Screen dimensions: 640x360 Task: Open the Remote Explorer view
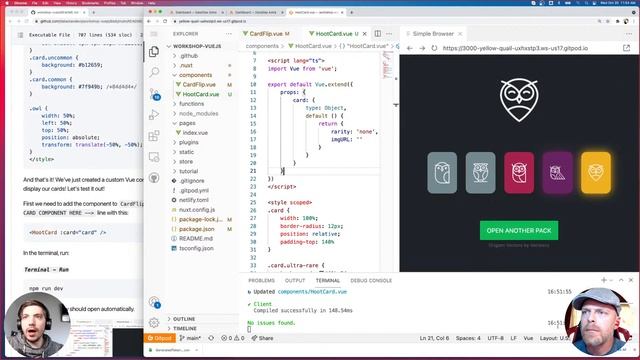point(154,157)
